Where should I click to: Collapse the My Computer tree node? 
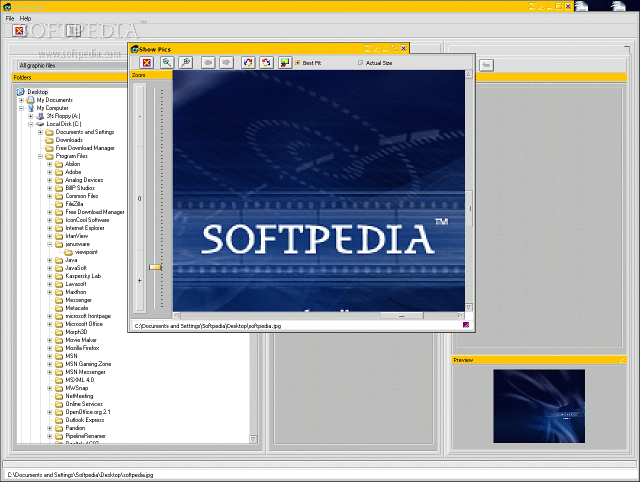tap(21, 108)
